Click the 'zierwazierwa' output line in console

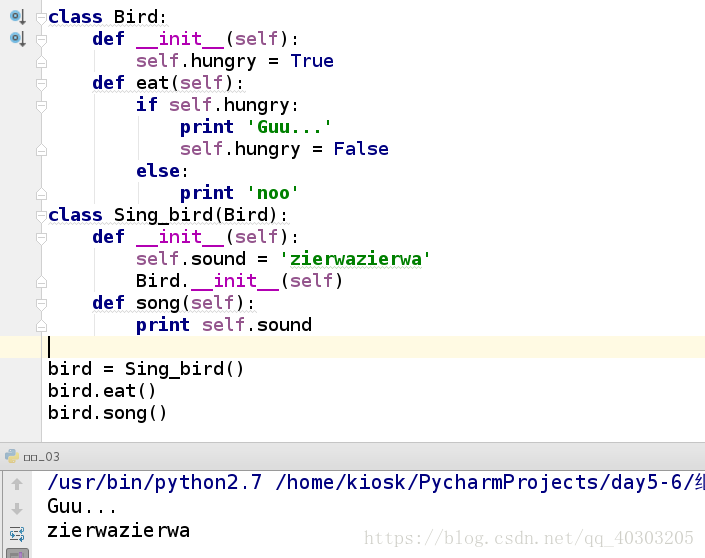(x=119, y=531)
